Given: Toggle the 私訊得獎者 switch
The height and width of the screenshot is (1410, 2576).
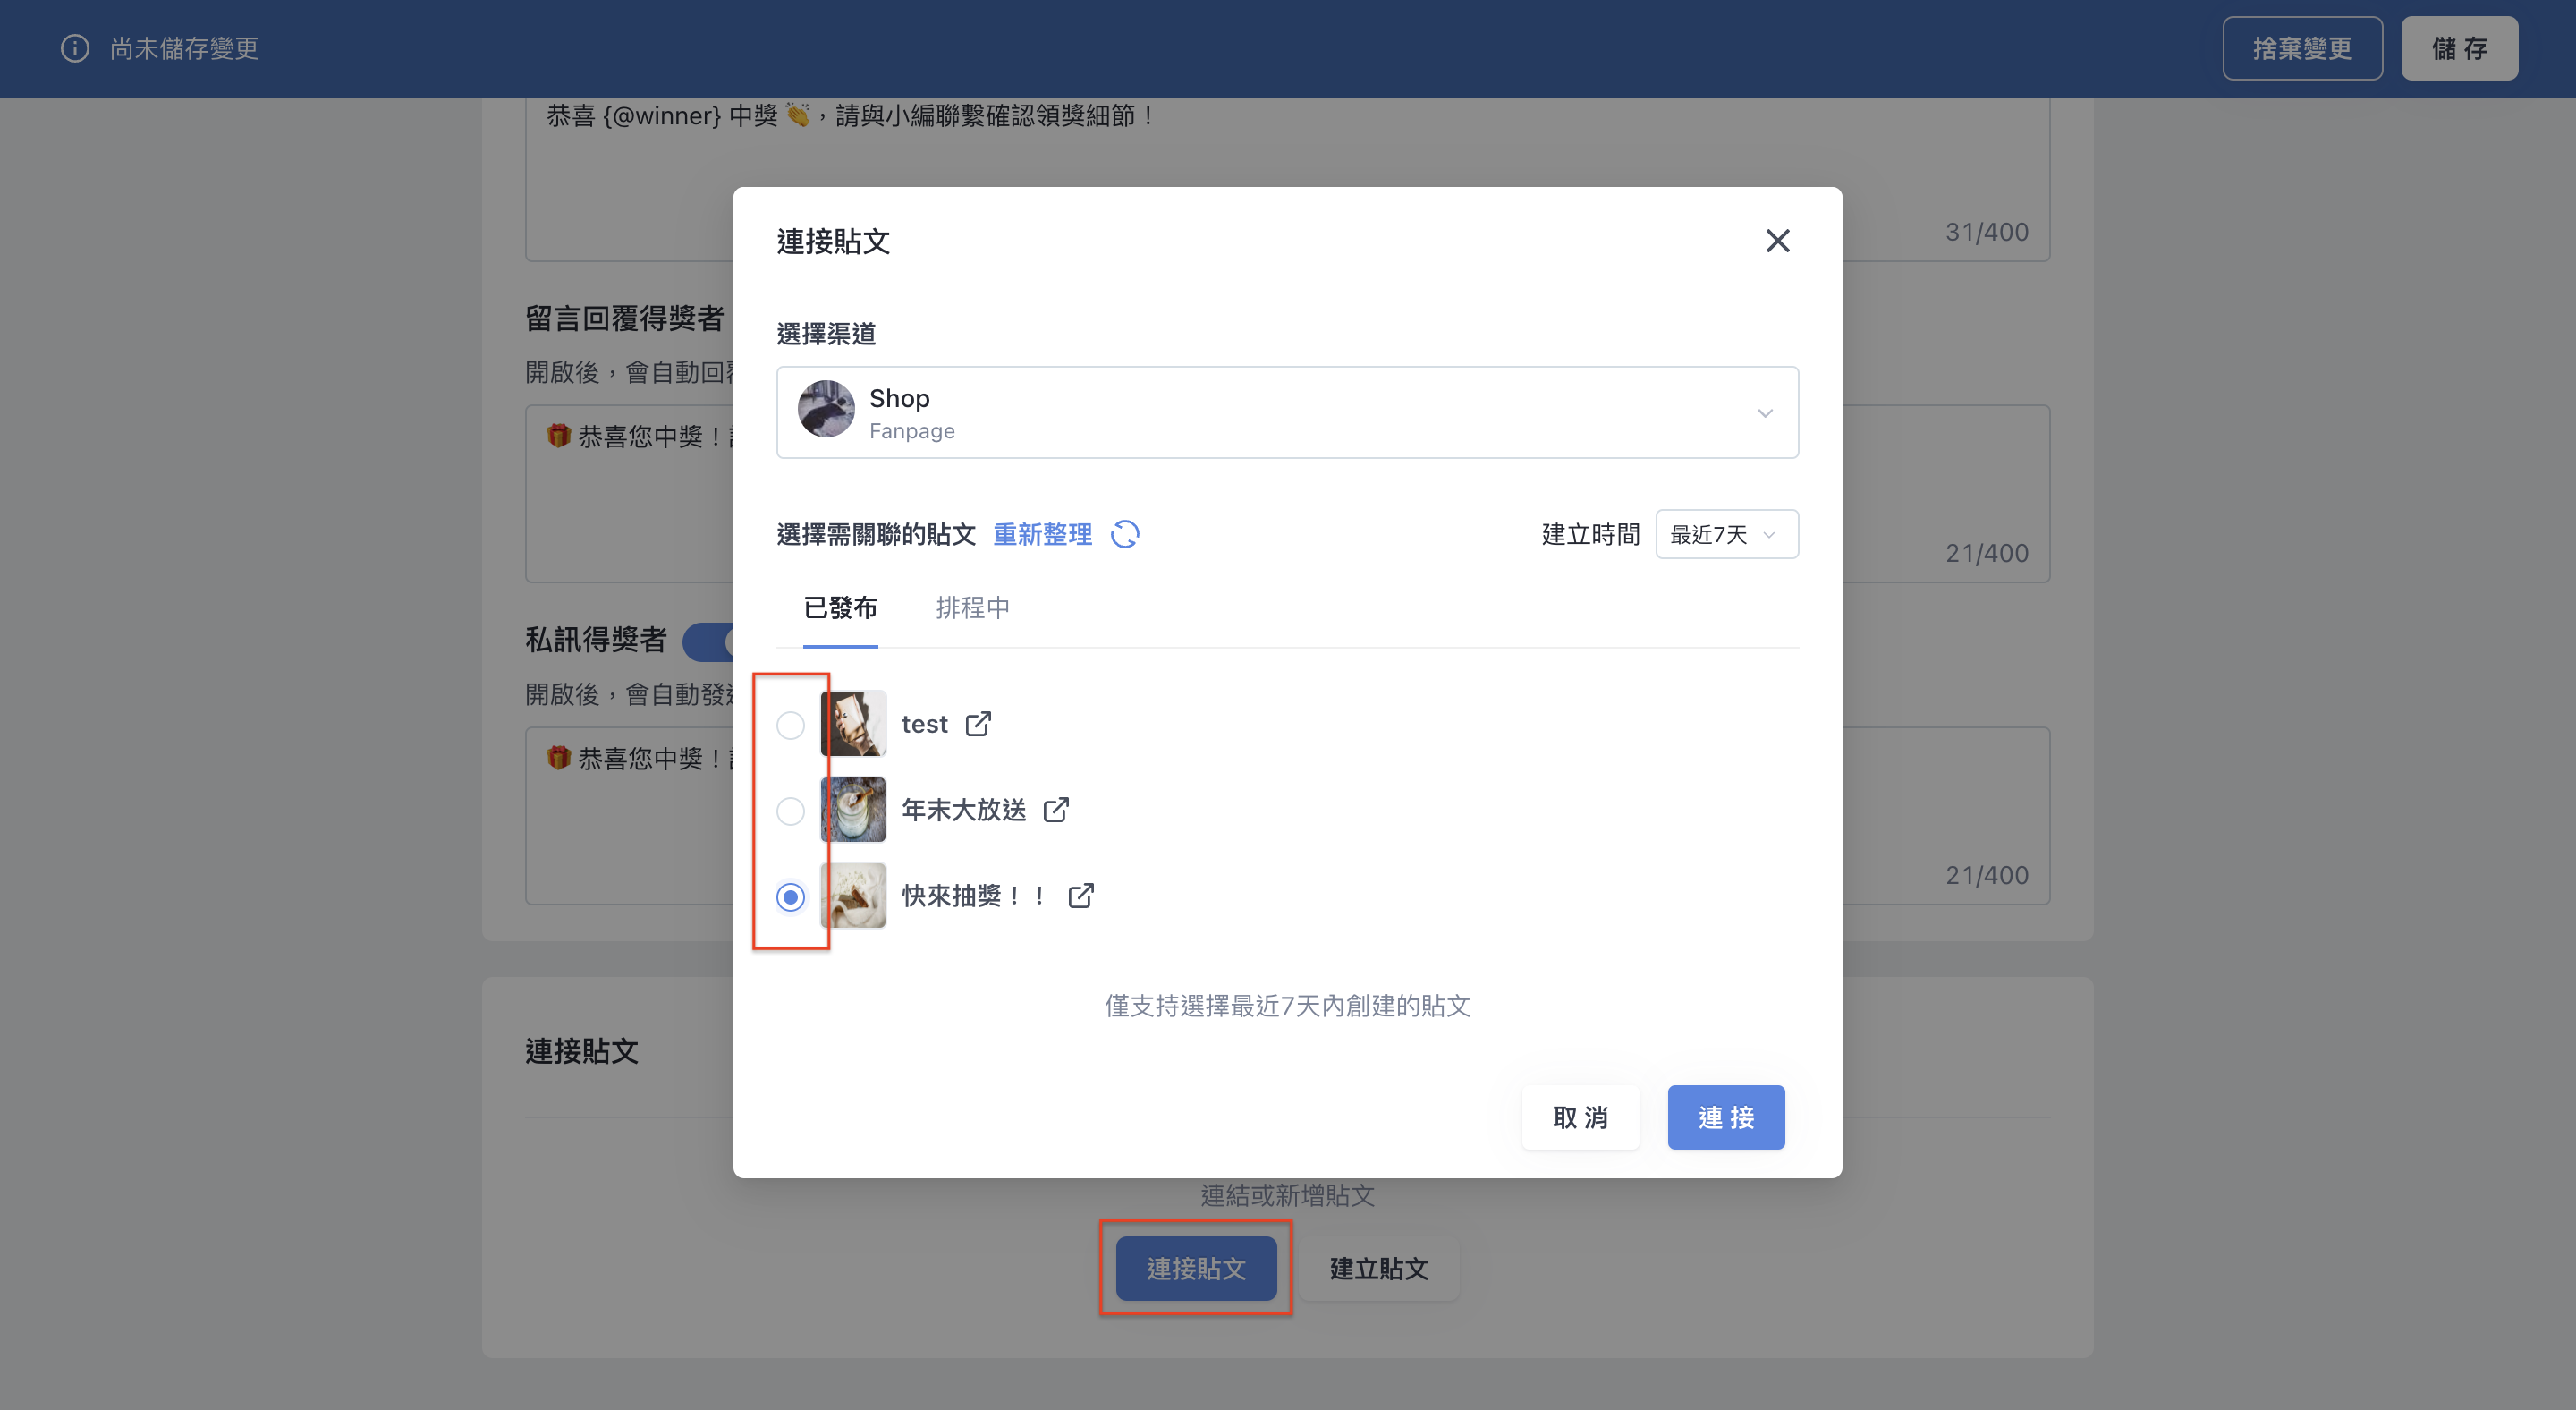Looking at the screenshot, I should tap(709, 641).
